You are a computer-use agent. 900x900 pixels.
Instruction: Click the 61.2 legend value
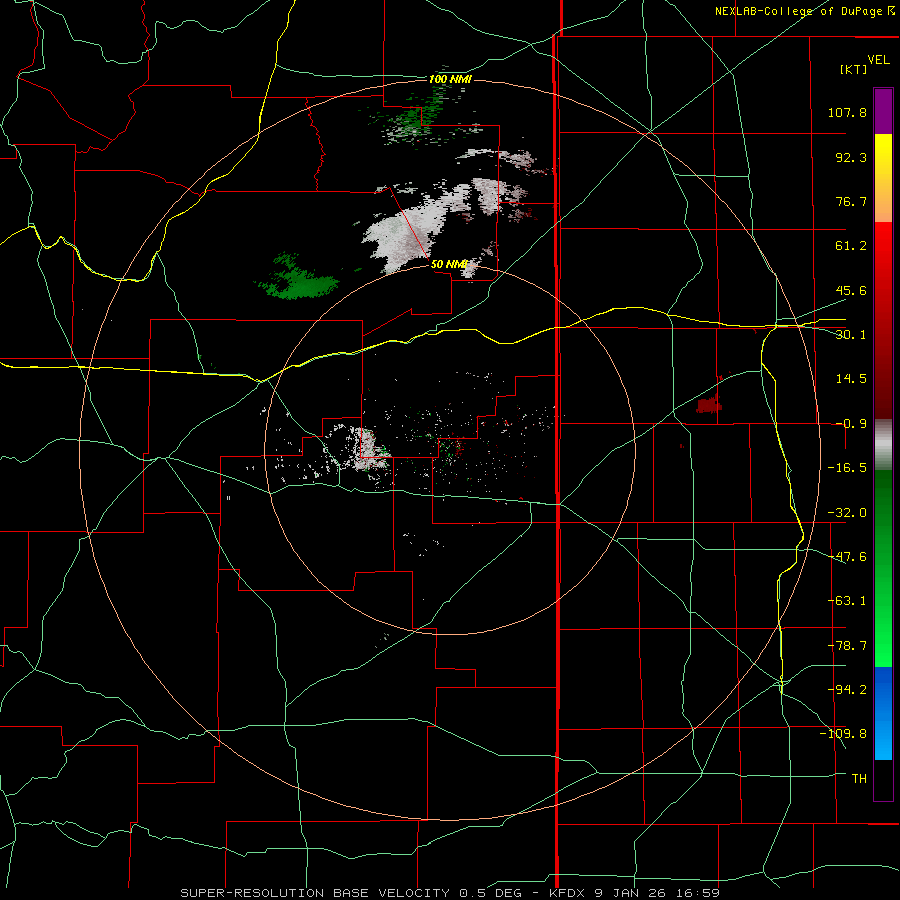pyautogui.click(x=851, y=246)
